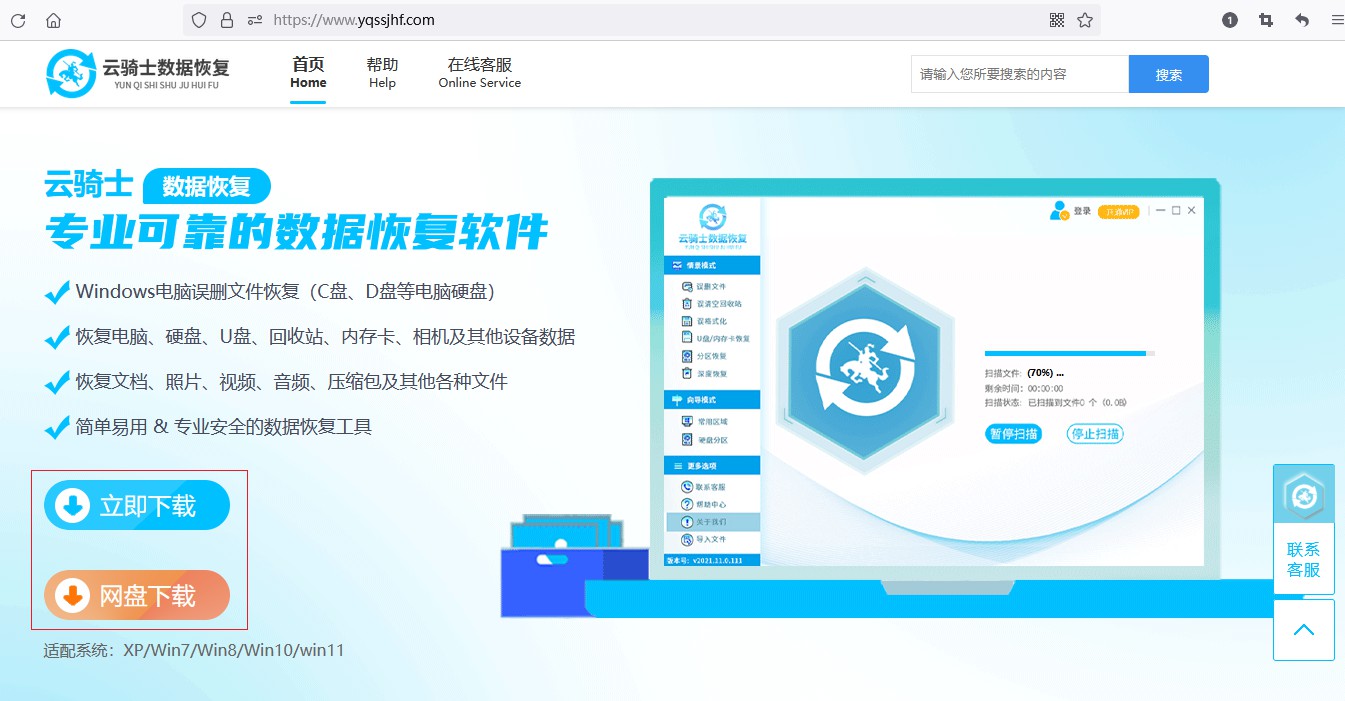Type in the site search input field

tap(1018, 73)
